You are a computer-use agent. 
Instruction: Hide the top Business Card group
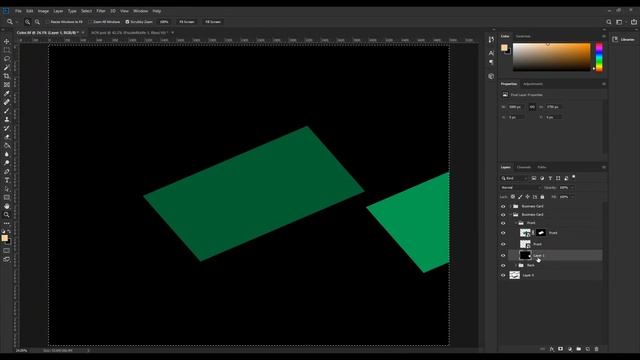tap(503, 207)
